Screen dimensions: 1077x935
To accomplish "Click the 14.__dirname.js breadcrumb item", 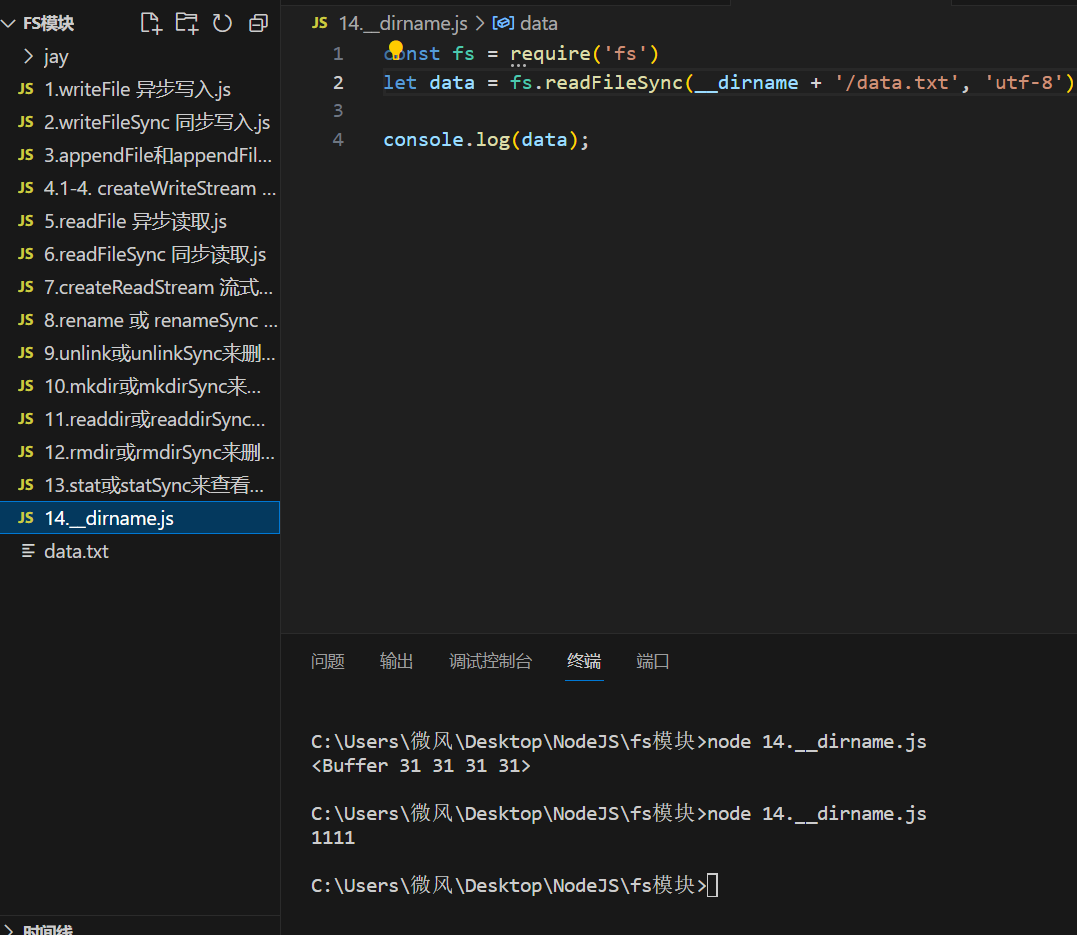I will [401, 23].
